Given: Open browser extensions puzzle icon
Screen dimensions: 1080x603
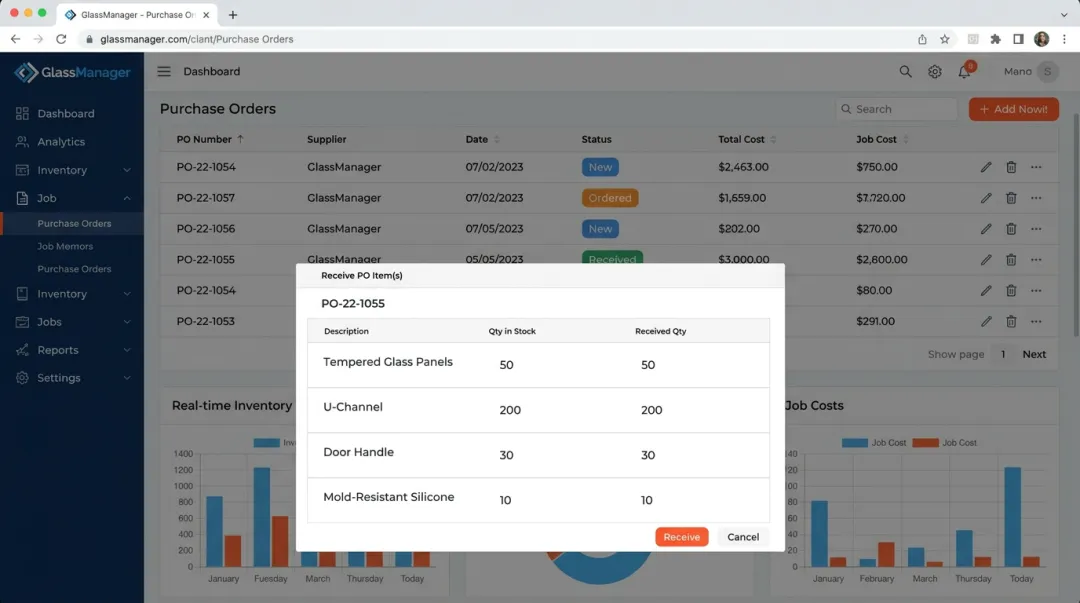Looking at the screenshot, I should tap(995, 39).
